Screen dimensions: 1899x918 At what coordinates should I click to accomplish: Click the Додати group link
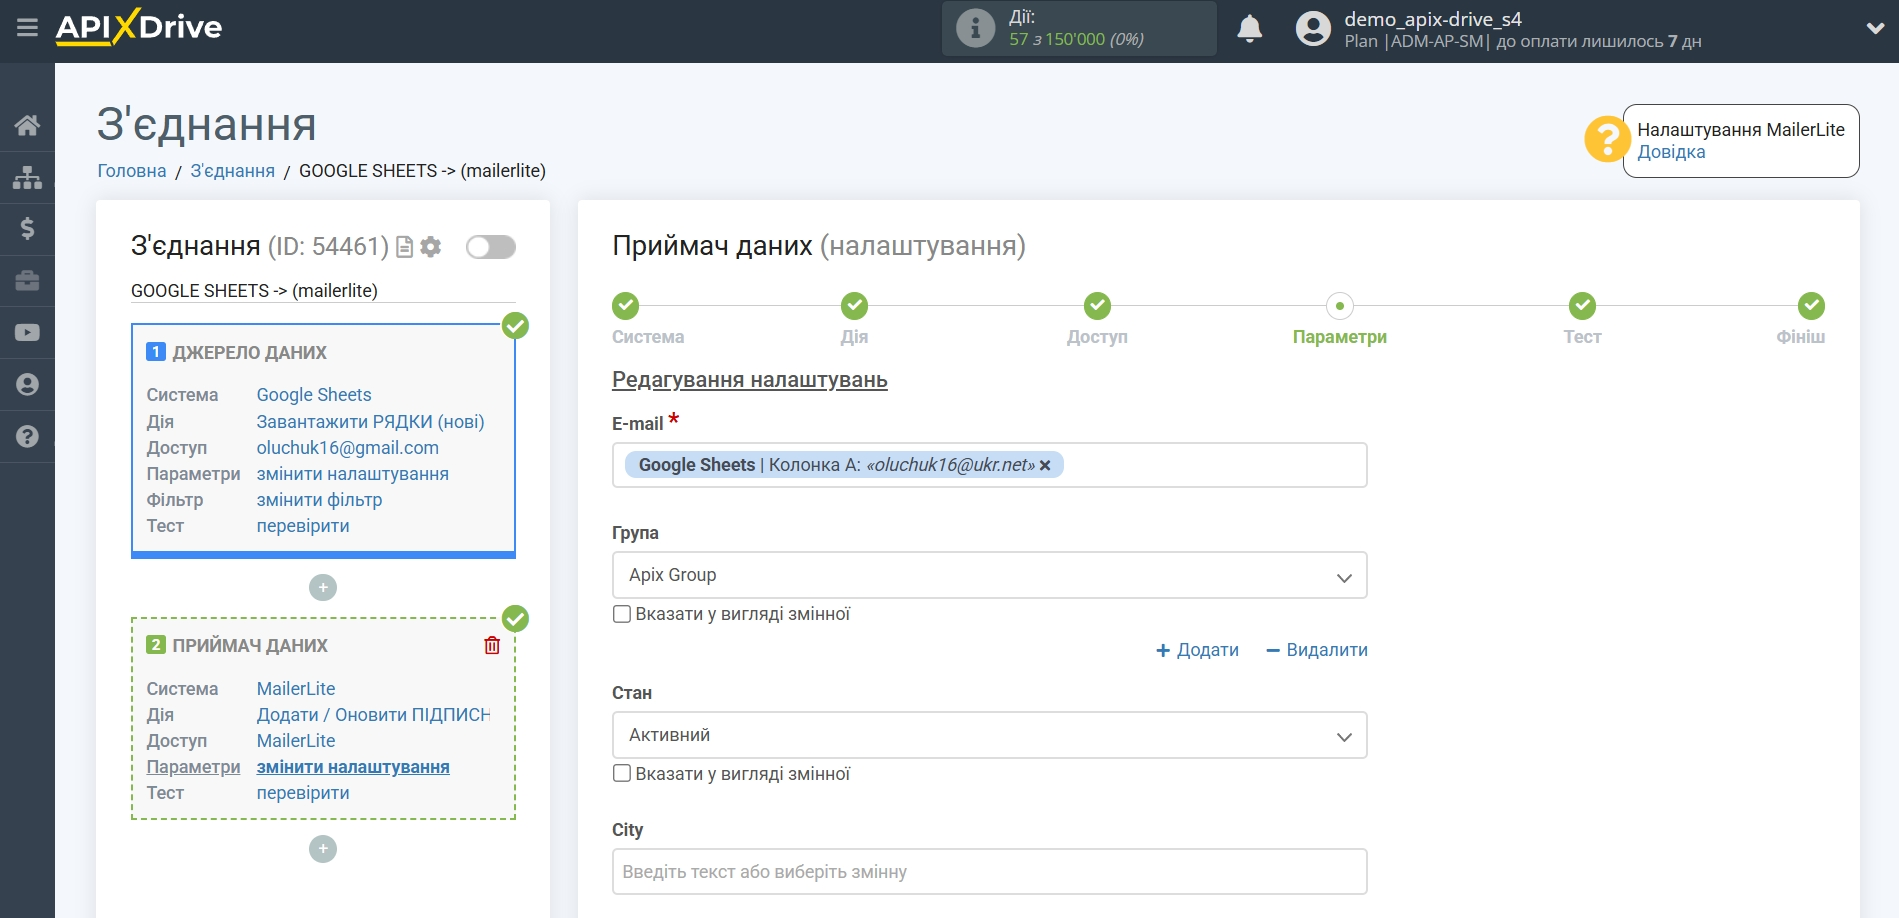1197,650
